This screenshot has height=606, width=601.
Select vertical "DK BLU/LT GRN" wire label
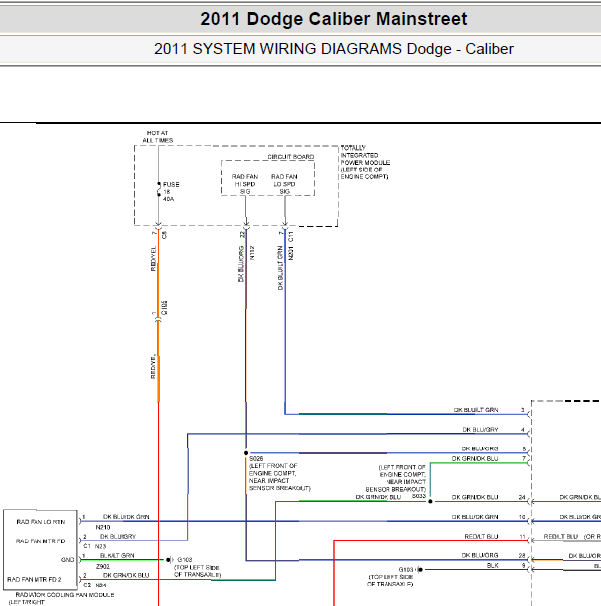point(281,268)
